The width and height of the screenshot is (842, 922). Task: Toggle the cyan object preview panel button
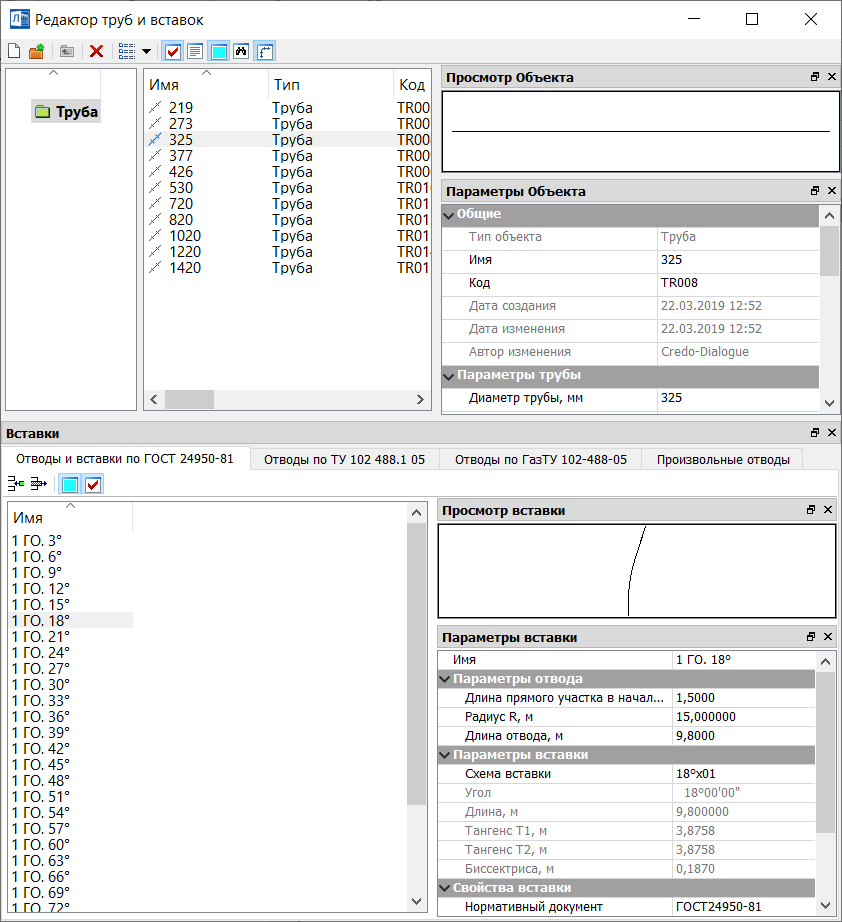219,52
